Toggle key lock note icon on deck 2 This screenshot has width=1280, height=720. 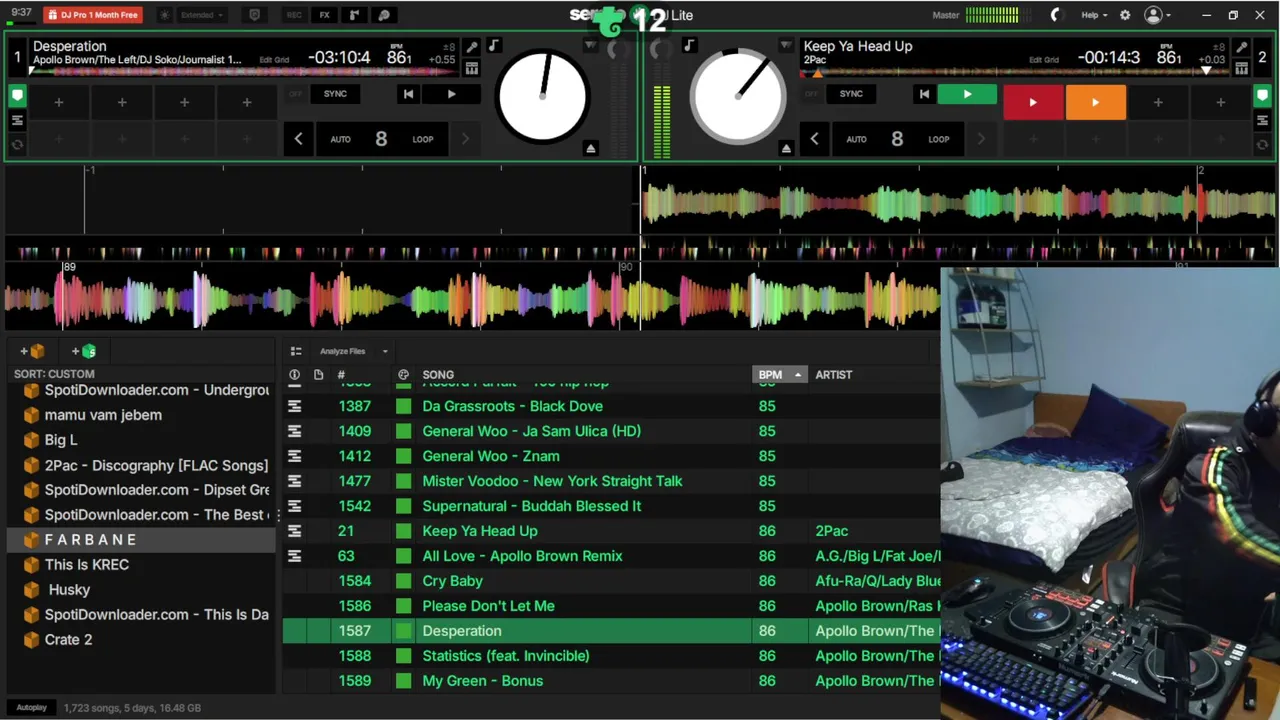click(689, 46)
